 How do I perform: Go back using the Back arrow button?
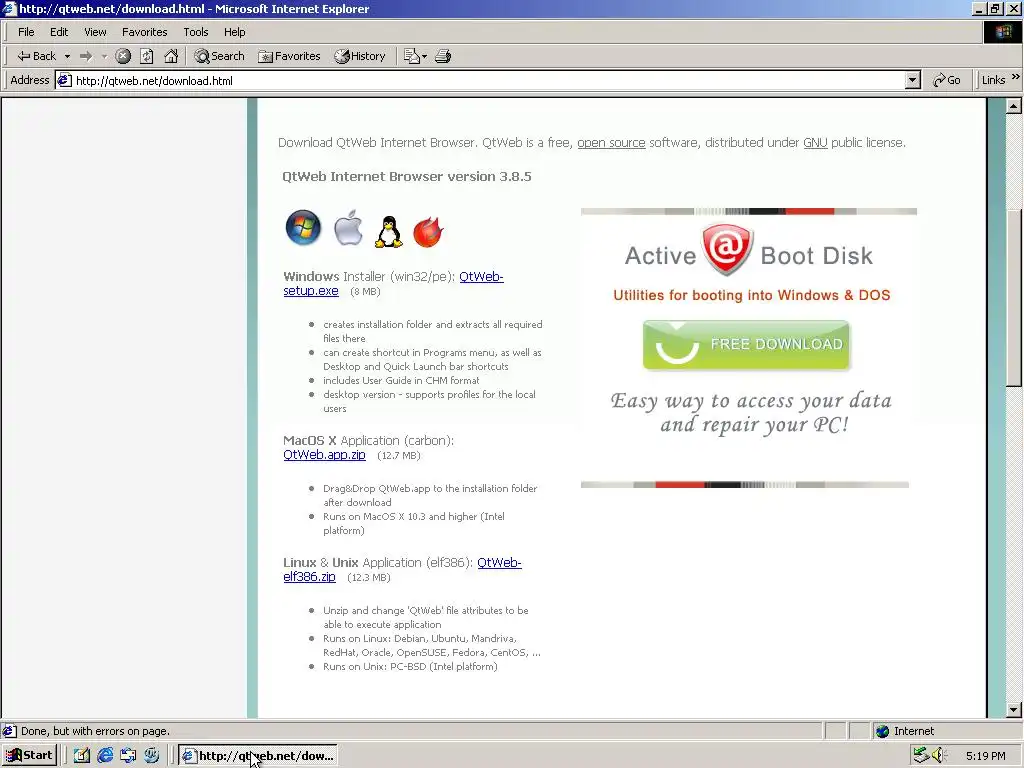[36, 56]
